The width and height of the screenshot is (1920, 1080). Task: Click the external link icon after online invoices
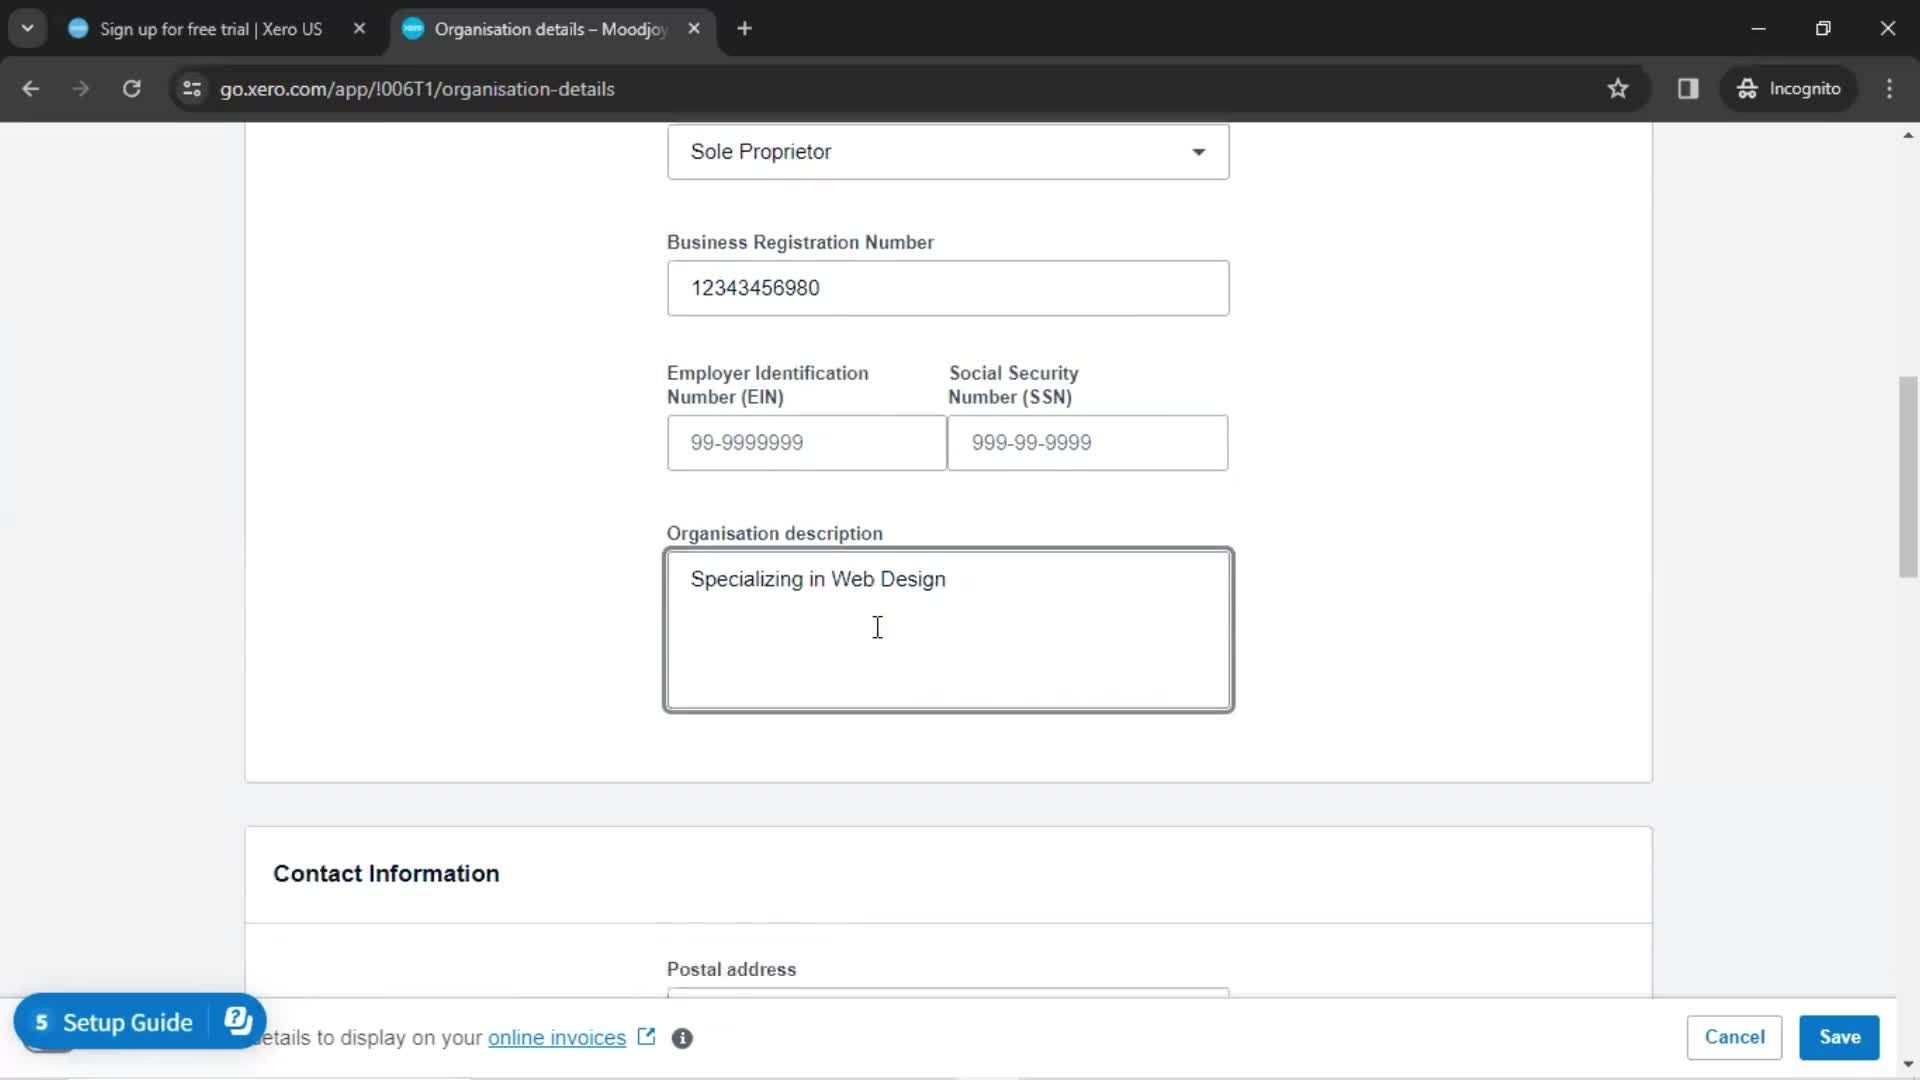pos(646,1036)
